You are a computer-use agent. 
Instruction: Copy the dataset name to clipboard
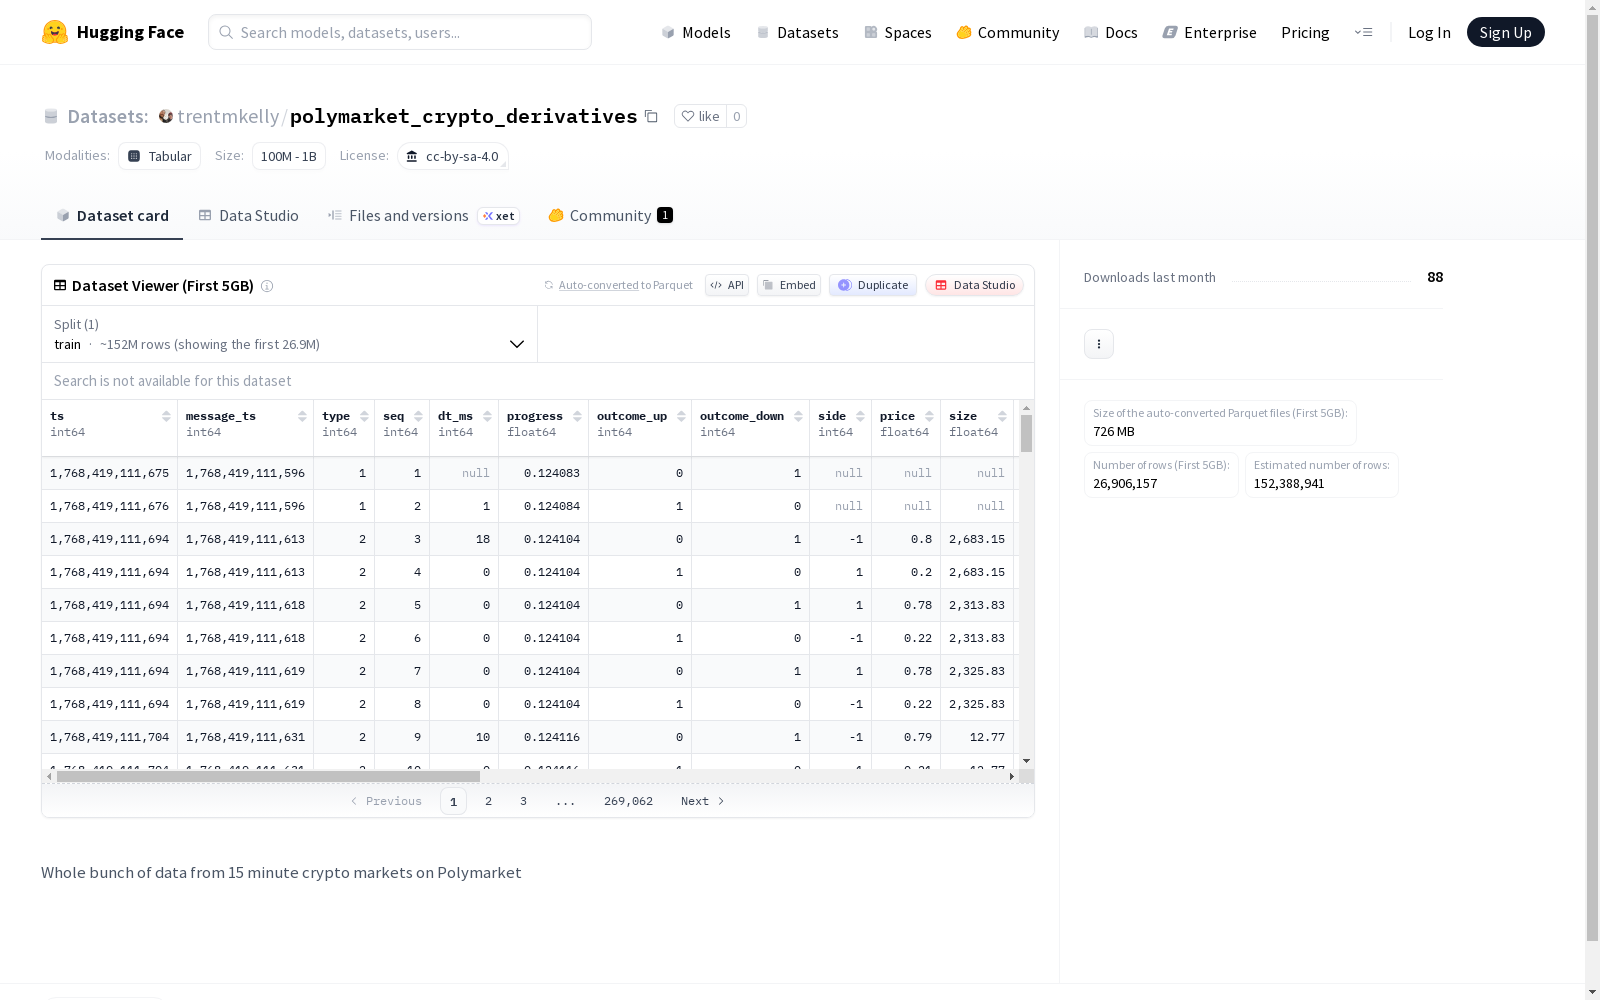651,116
